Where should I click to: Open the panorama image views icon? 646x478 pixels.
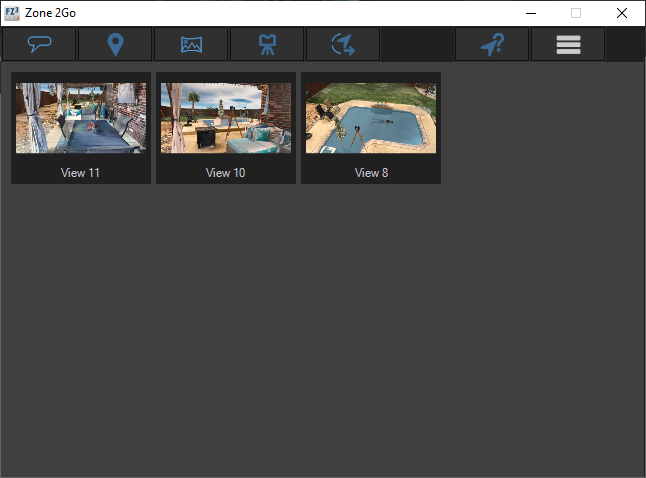191,44
